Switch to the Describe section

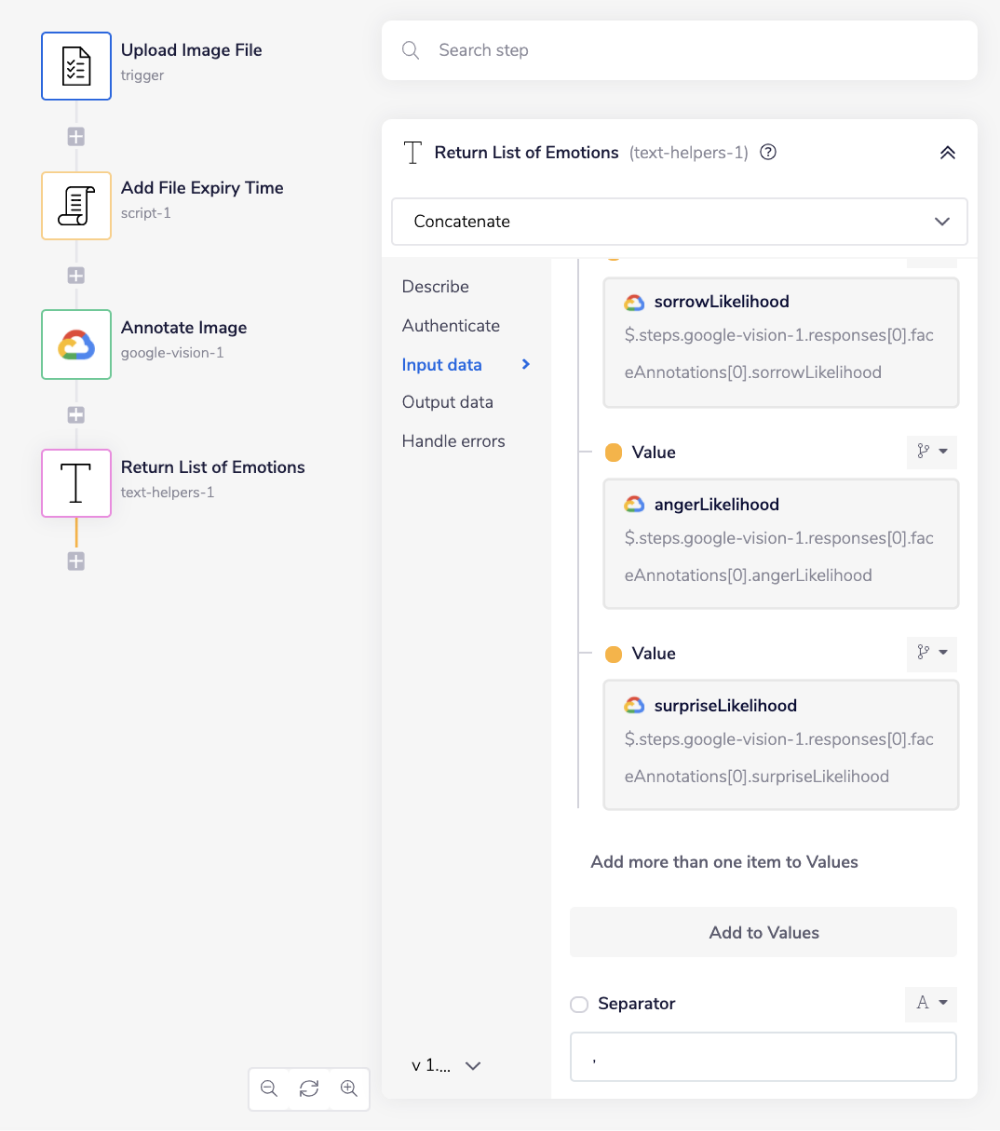[x=435, y=286]
